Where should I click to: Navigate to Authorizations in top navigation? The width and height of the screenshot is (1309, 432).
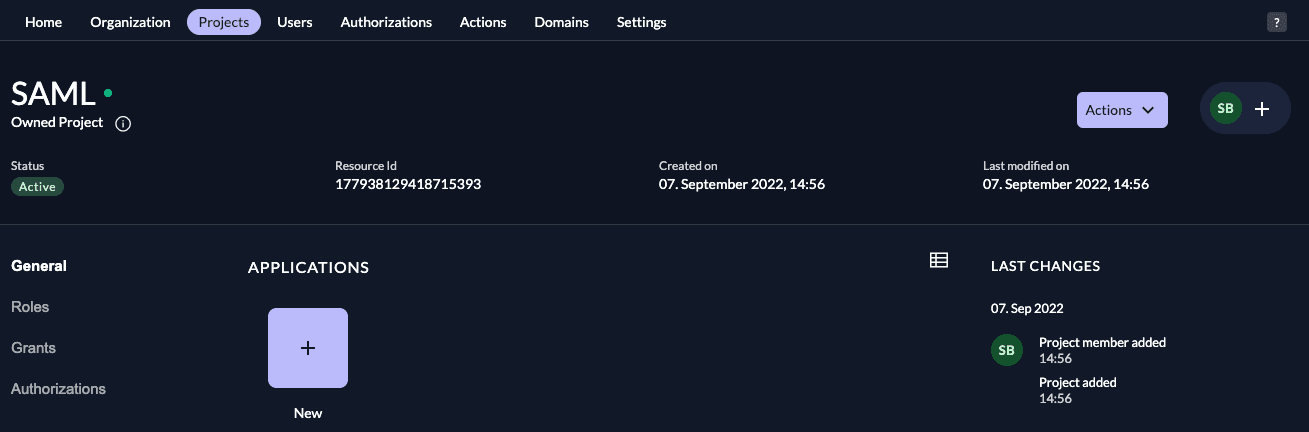386,22
